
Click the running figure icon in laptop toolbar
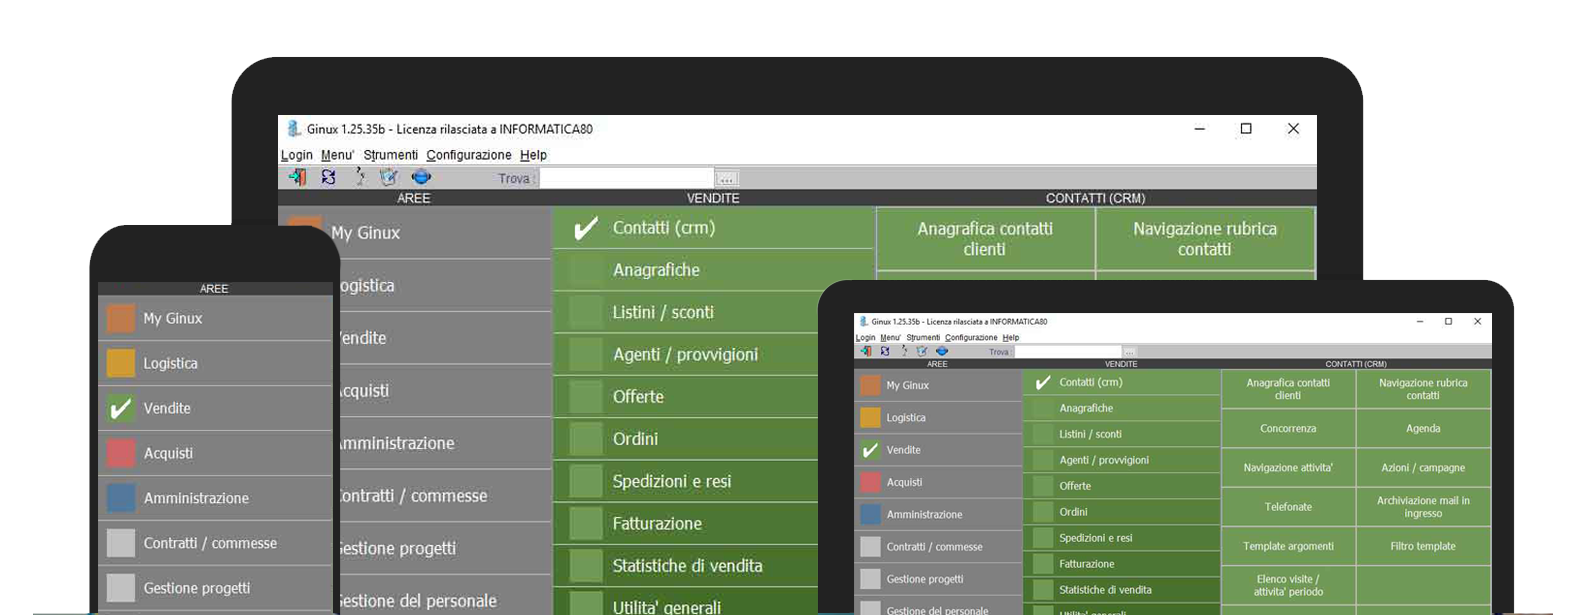tap(359, 177)
